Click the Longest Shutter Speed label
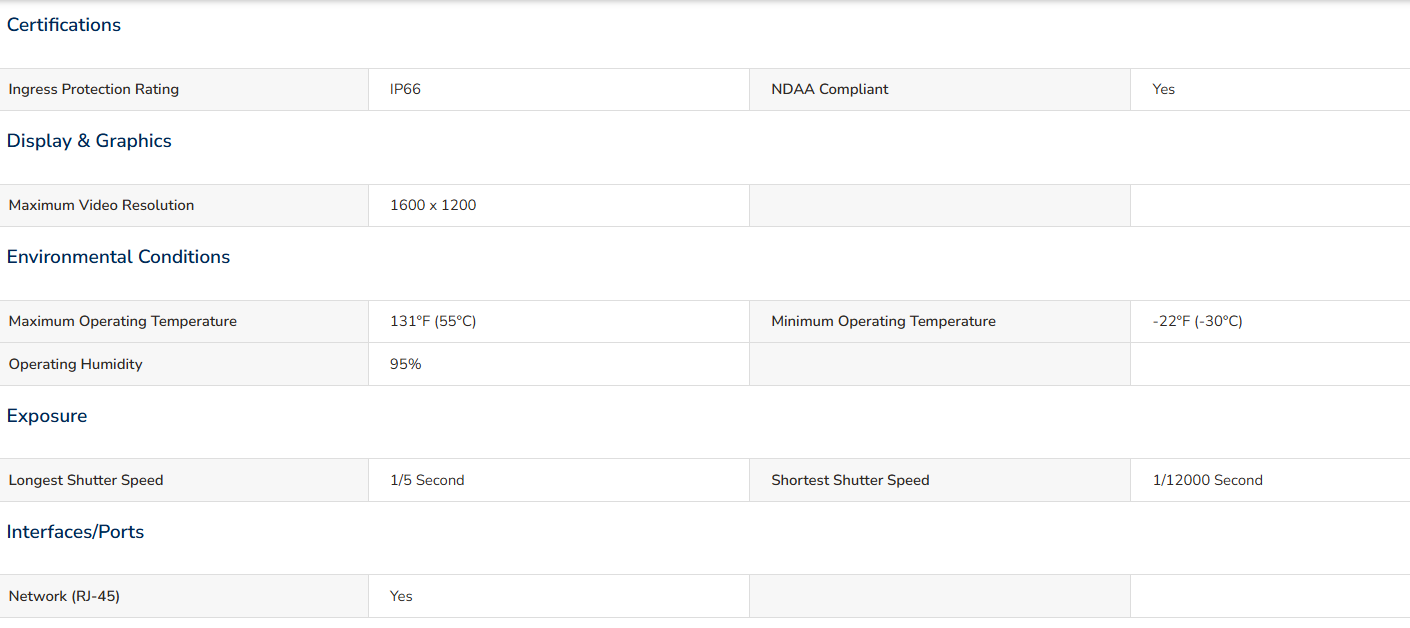This screenshot has width=1410, height=628. click(86, 480)
